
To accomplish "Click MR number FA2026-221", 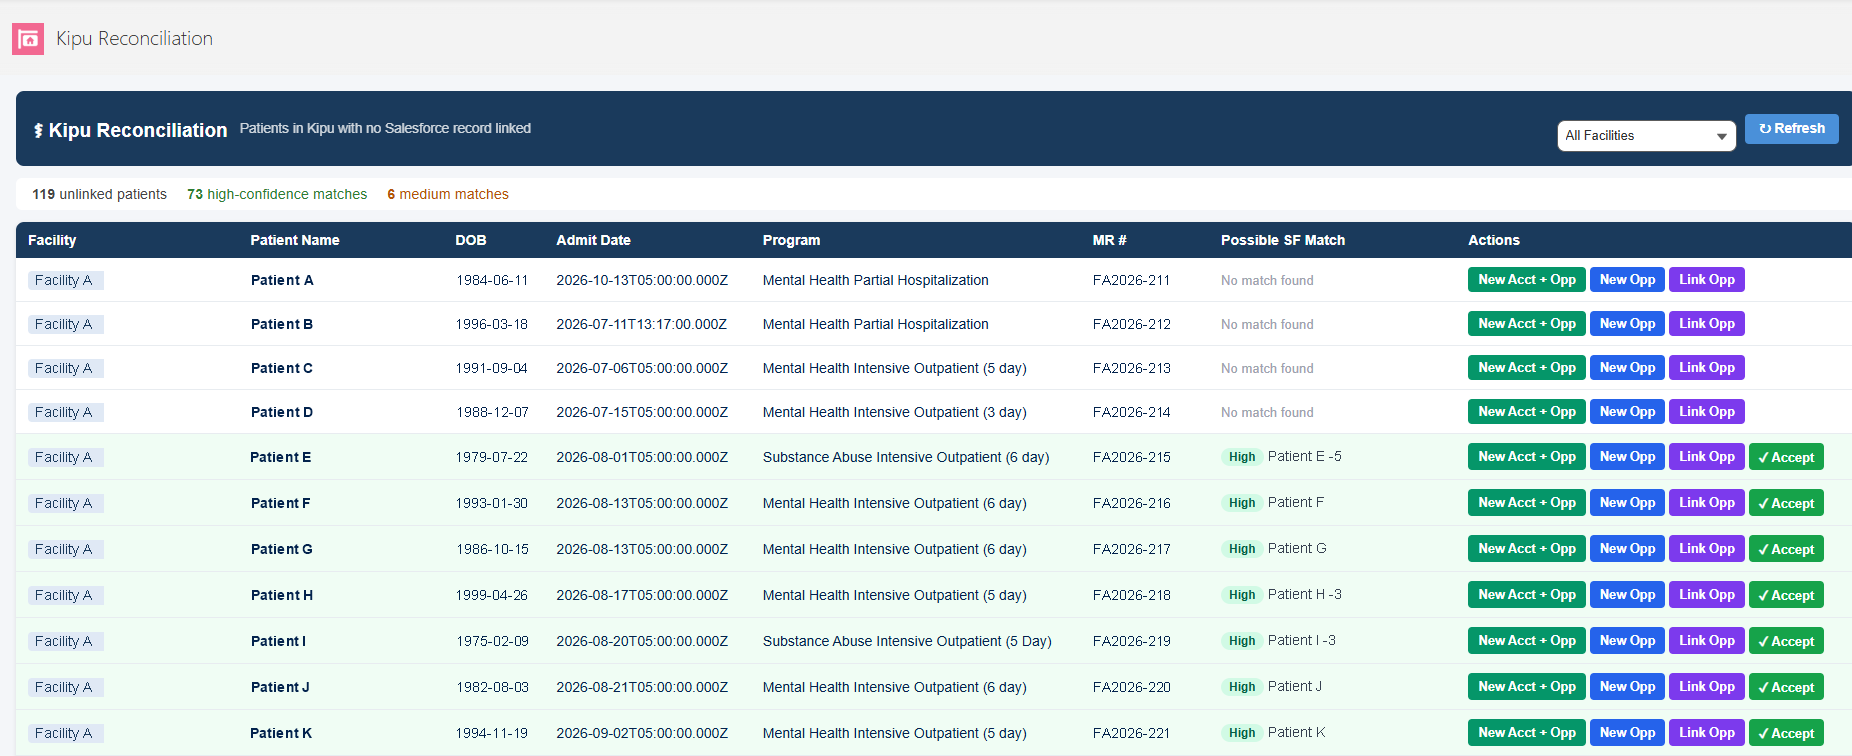I will click(1131, 733).
